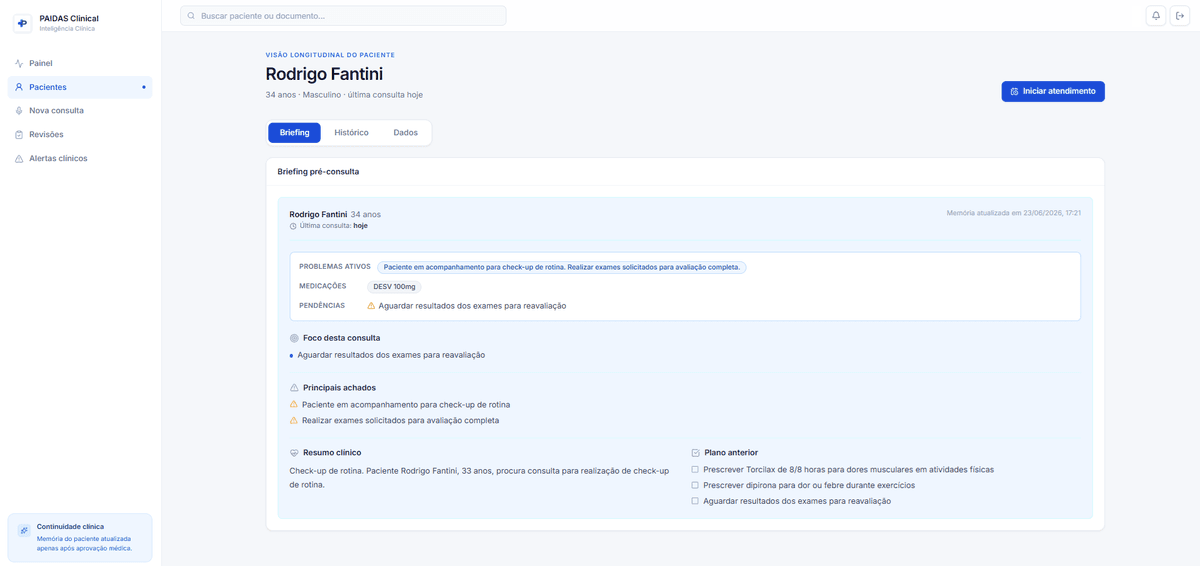Click the Resumo clínico paragraph text
The height and width of the screenshot is (566, 1200).
479,477
